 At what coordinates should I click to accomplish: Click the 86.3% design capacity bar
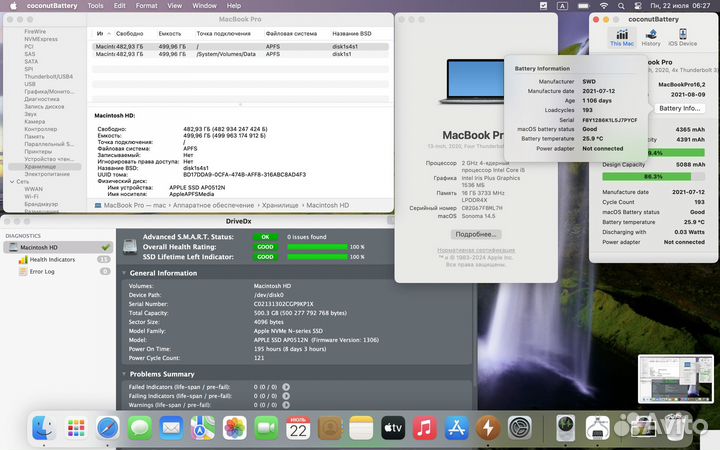pos(653,176)
